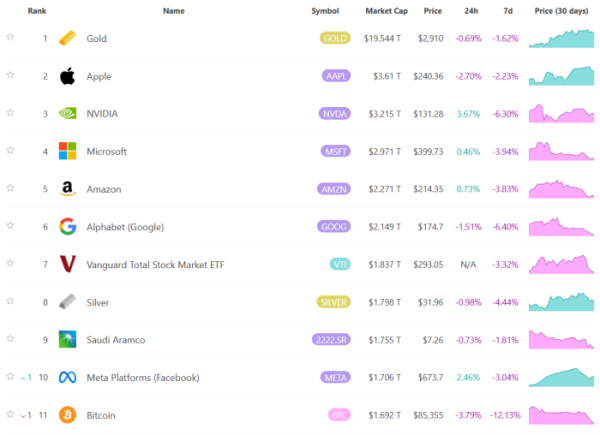Image resolution: width=600 pixels, height=435 pixels.
Task: Click the Bitcoin logo icon
Action: (x=67, y=414)
